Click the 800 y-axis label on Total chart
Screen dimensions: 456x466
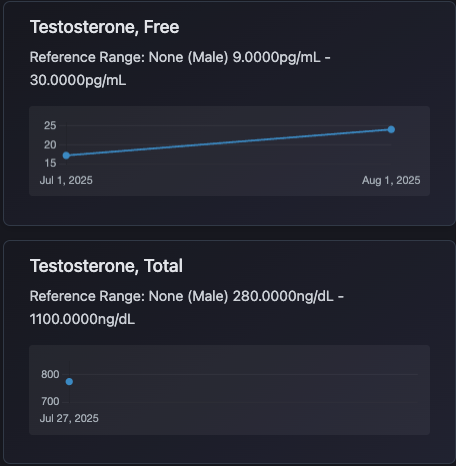pos(50,374)
